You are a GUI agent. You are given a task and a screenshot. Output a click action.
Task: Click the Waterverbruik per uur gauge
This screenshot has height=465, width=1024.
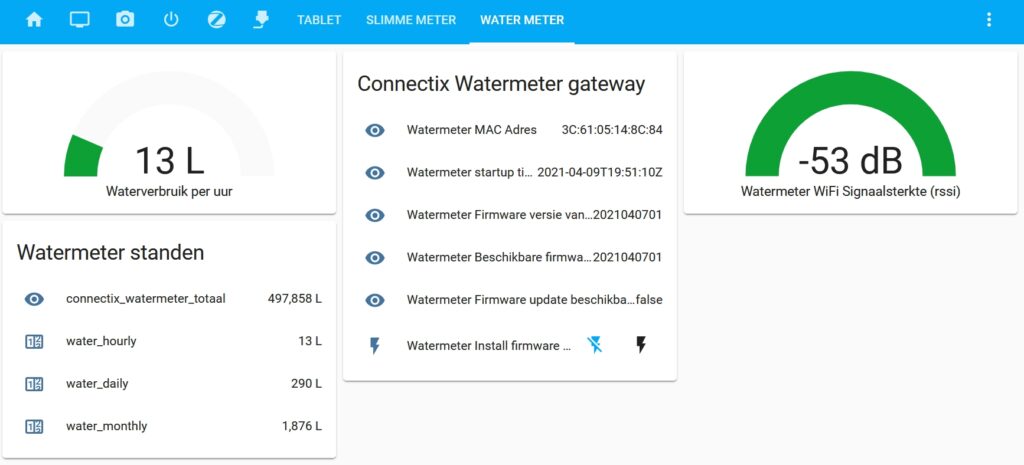[169, 133]
